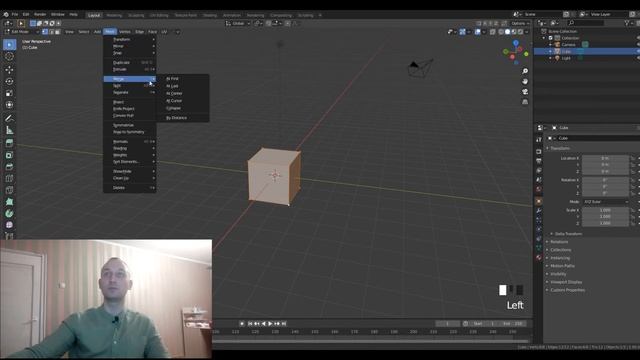The height and width of the screenshot is (360, 640).
Task: Switch to wireframe viewport shading
Action: 501,32
